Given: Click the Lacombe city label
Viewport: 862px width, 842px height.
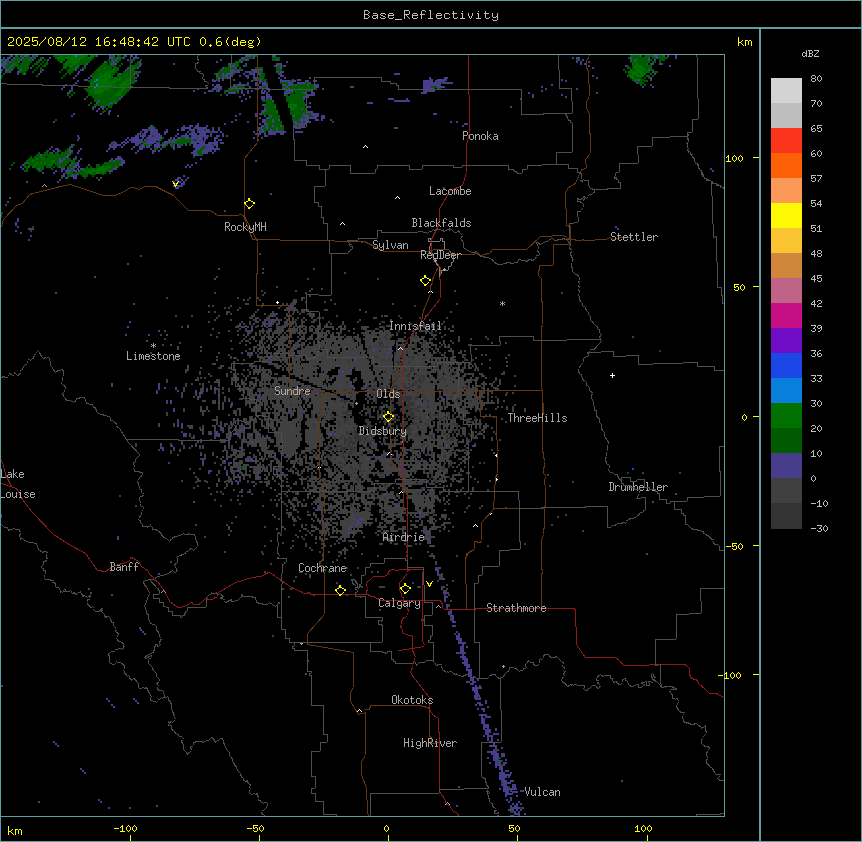Looking at the screenshot, I should [x=450, y=191].
